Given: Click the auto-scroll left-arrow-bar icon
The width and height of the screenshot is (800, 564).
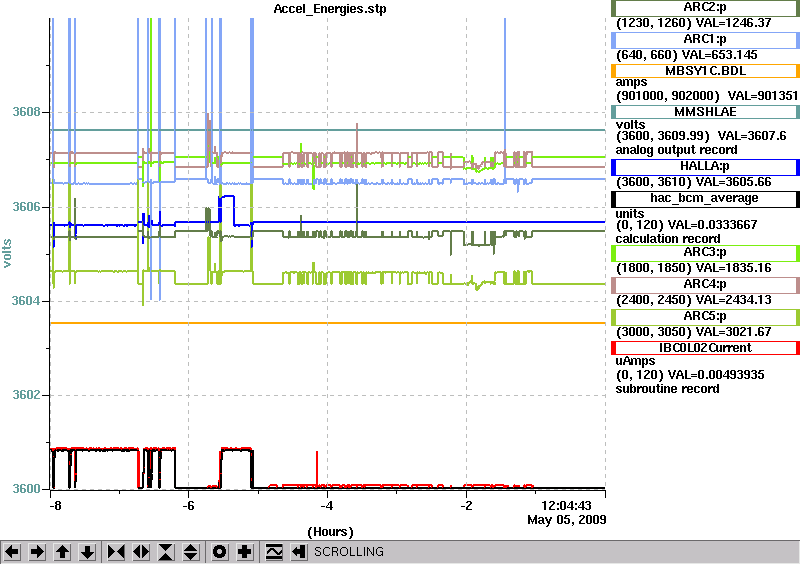Looking at the screenshot, I should pyautogui.click(x=299, y=552).
